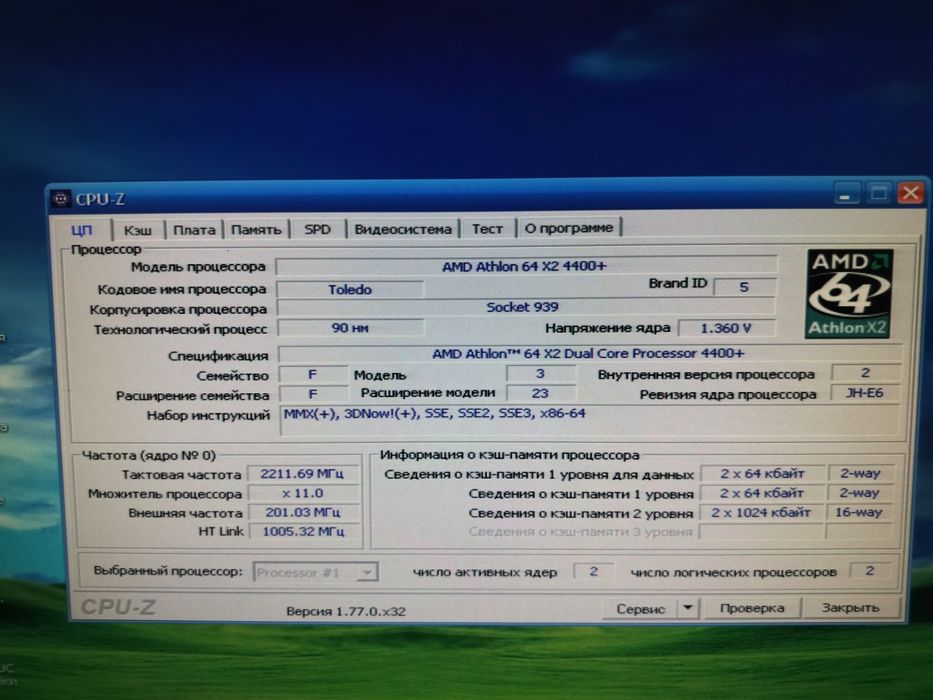
Task: Minimize the CPU-Z window
Action: click(845, 193)
